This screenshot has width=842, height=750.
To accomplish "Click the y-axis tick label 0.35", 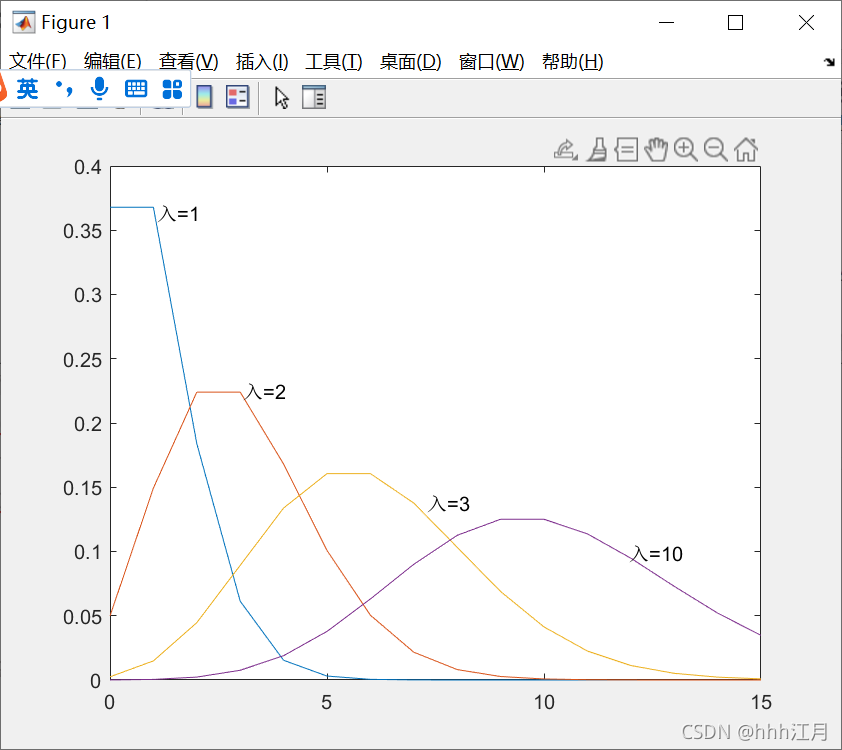I will click(x=82, y=231).
